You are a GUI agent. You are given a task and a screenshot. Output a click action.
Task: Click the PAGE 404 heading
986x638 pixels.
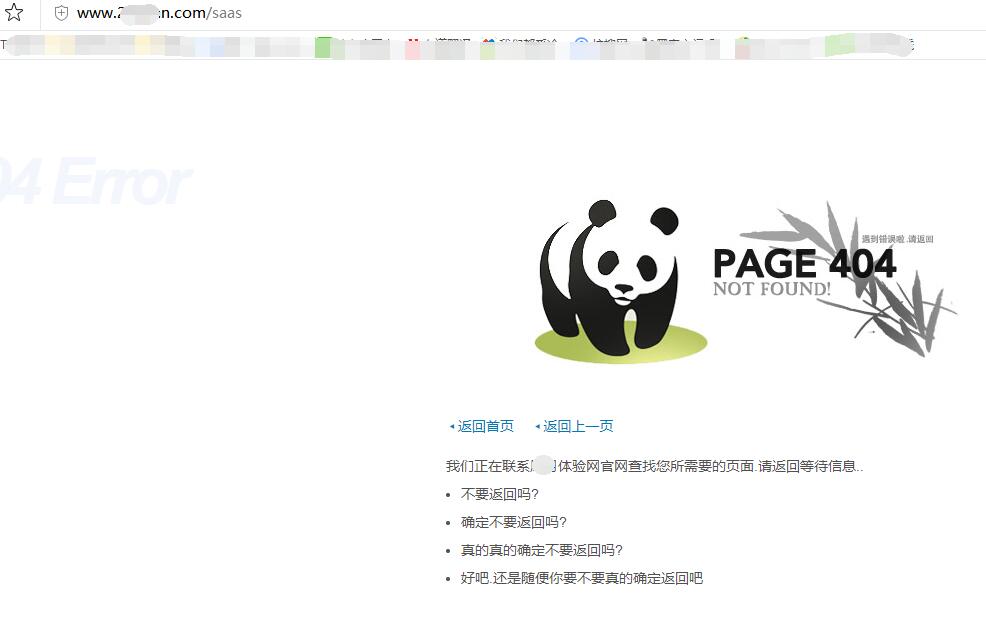[x=804, y=263]
